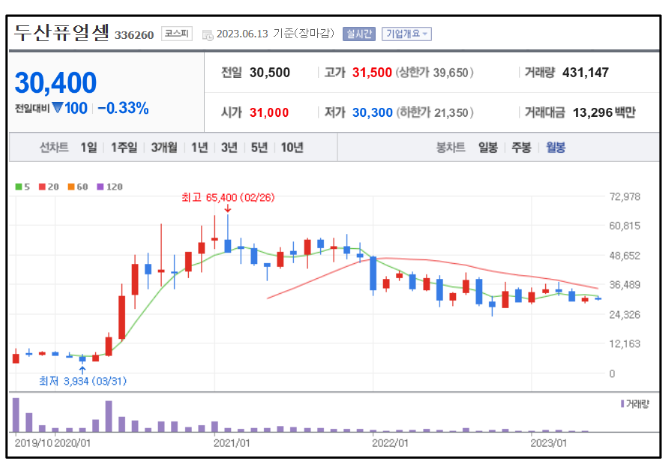Click the 시가 value 31,000
The image size is (664, 466).
[269, 113]
